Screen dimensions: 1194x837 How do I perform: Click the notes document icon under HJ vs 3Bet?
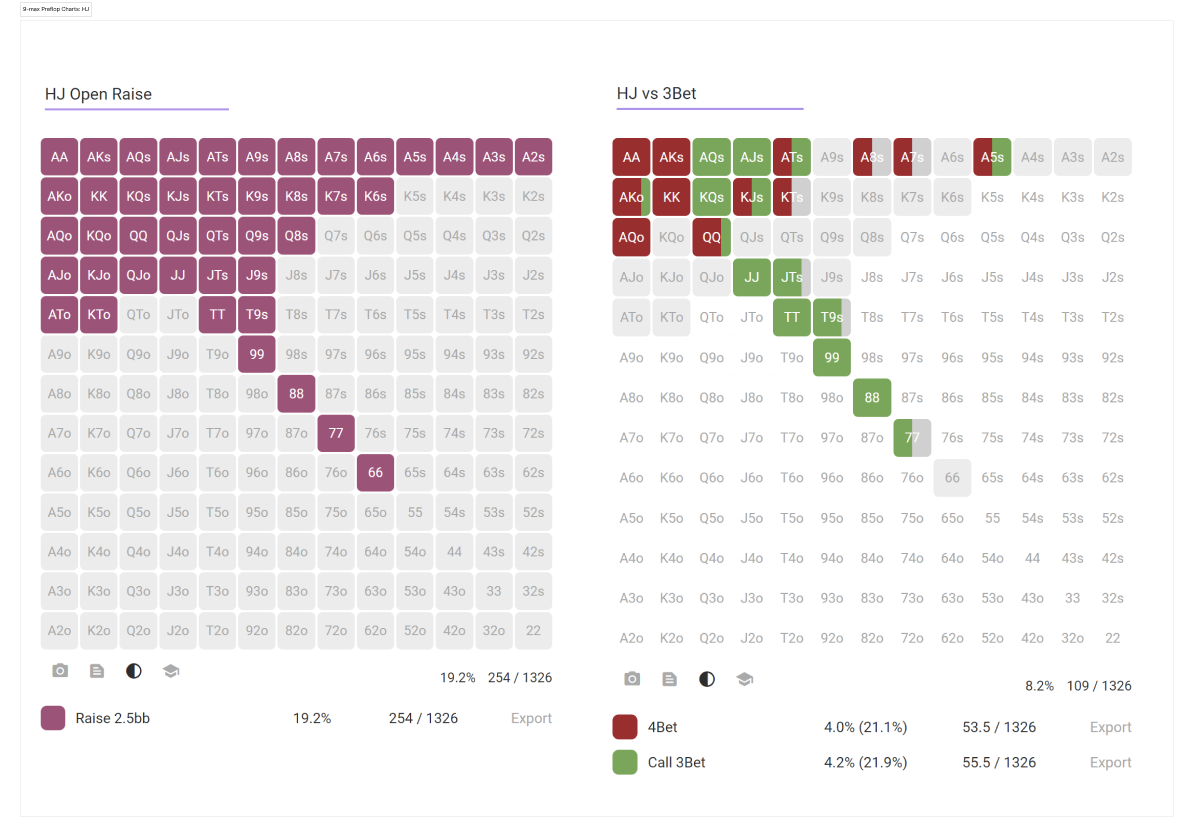pyautogui.click(x=669, y=679)
